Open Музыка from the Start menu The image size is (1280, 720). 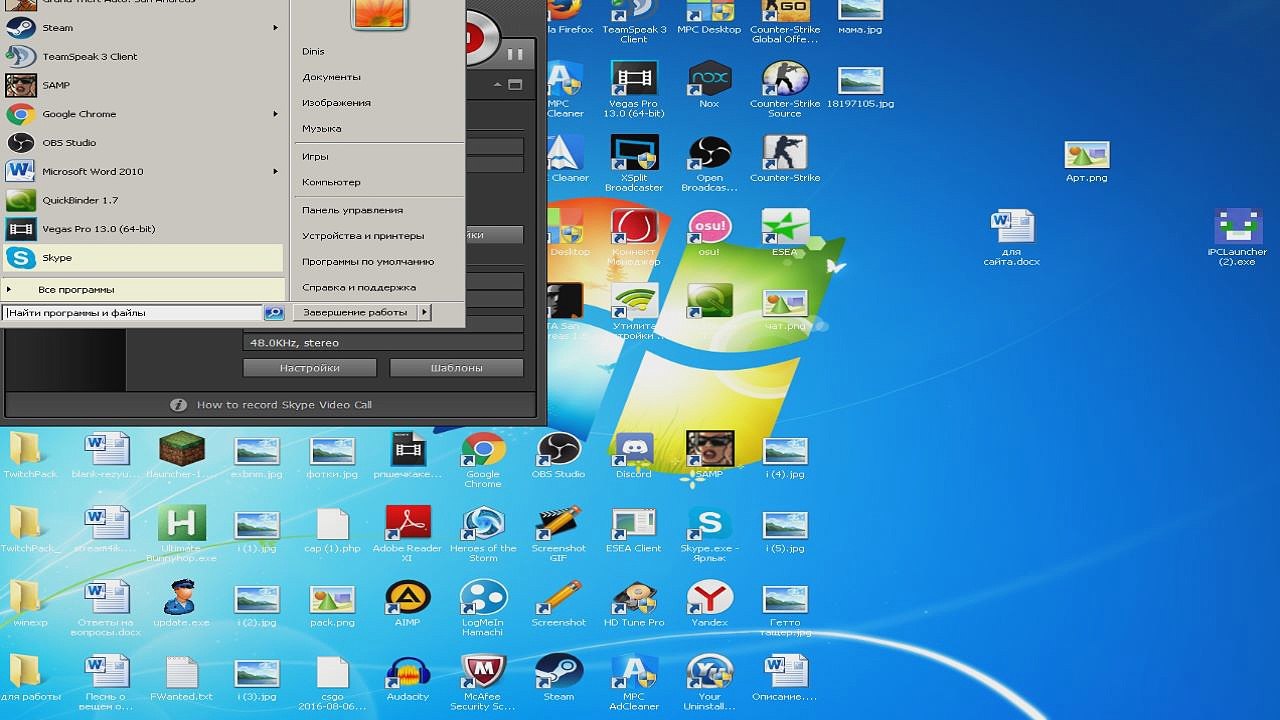[322, 129]
